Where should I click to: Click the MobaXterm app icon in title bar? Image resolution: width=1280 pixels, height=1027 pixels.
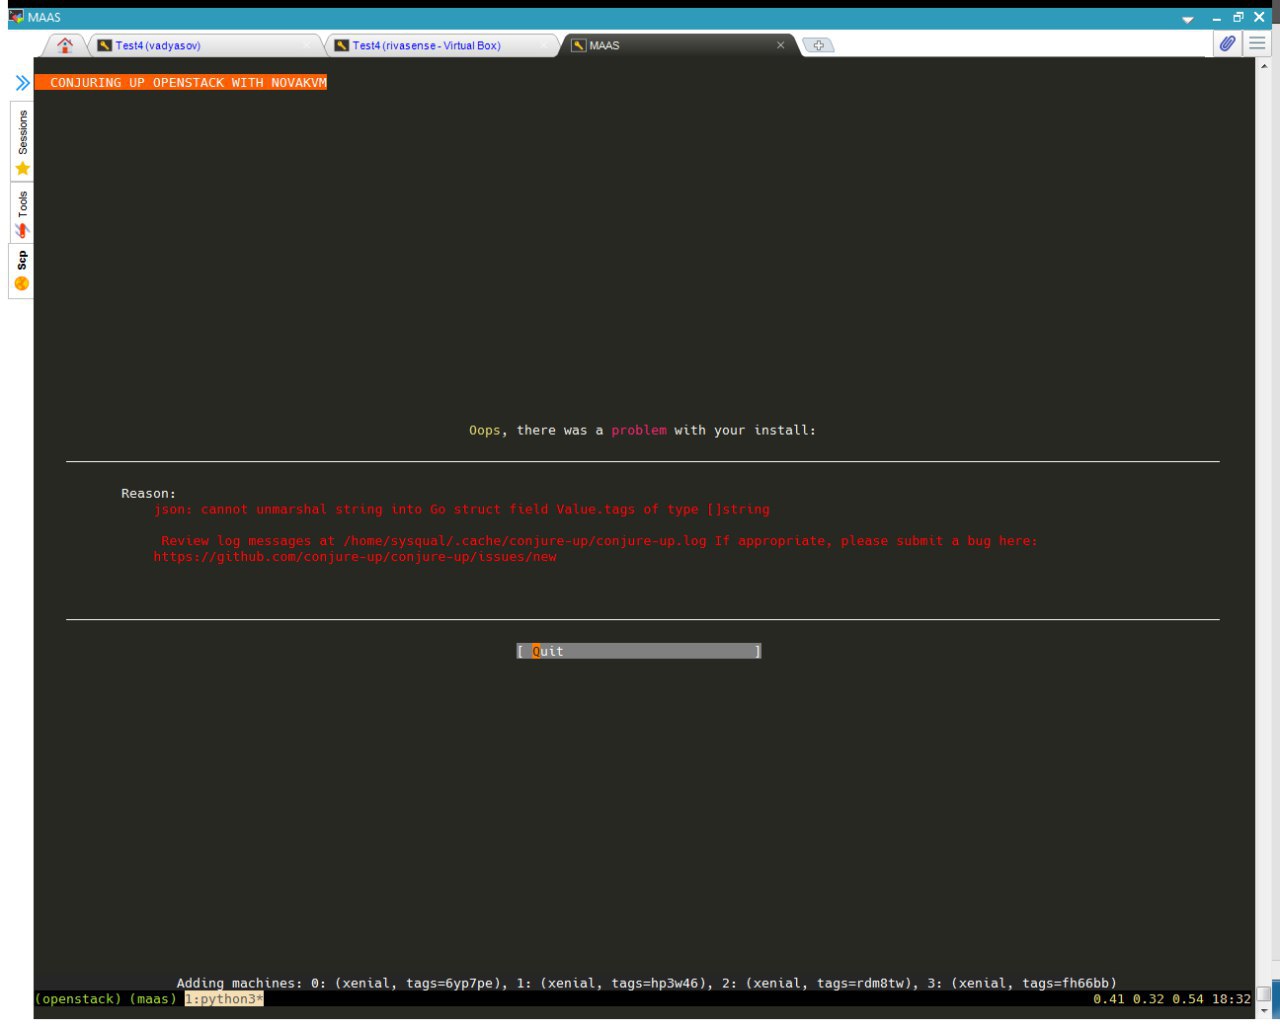(16, 17)
